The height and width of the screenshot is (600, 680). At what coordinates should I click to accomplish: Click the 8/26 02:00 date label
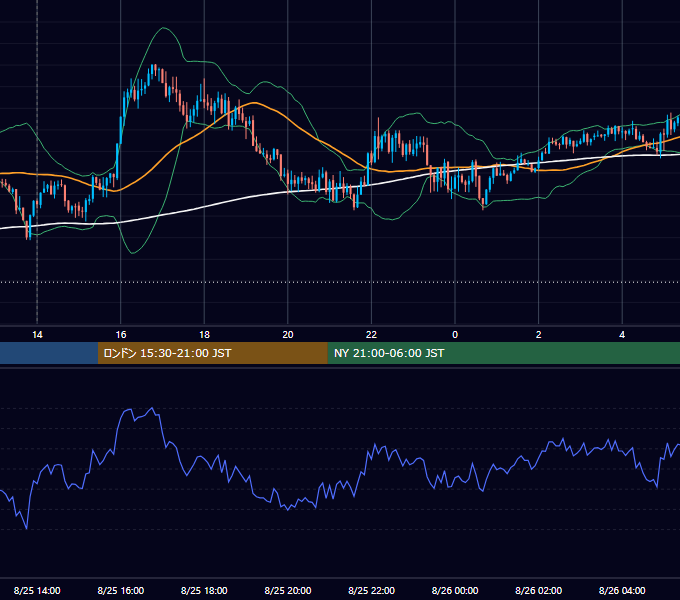539,590
